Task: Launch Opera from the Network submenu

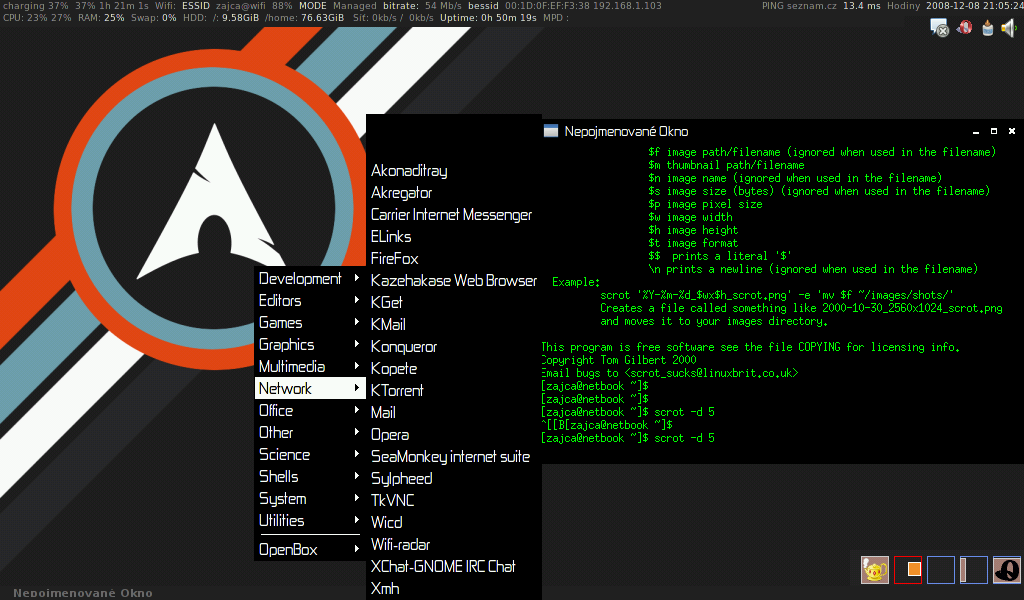Action: tap(454, 434)
